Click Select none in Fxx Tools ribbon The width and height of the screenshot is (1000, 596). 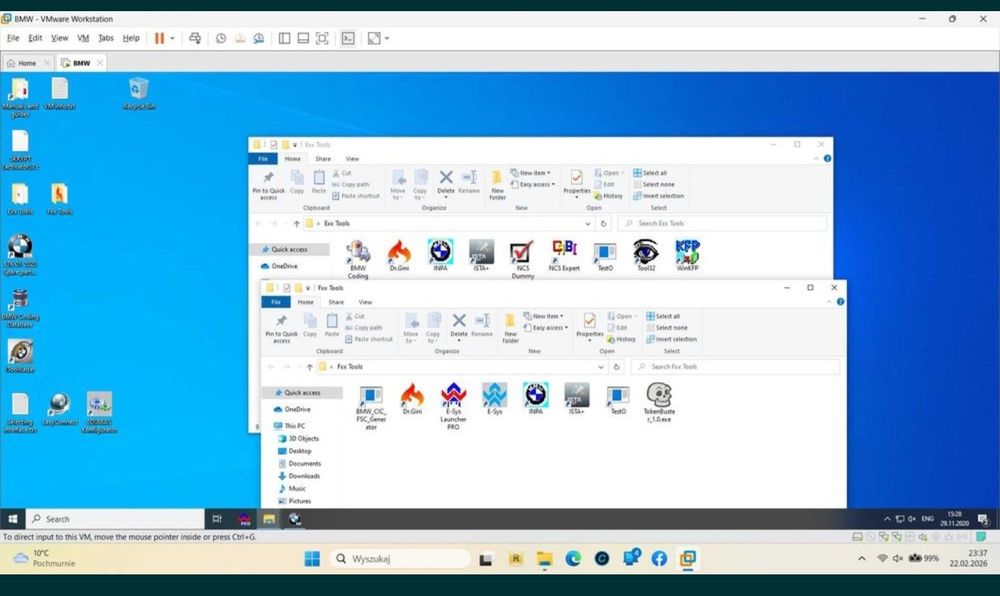tap(666, 328)
